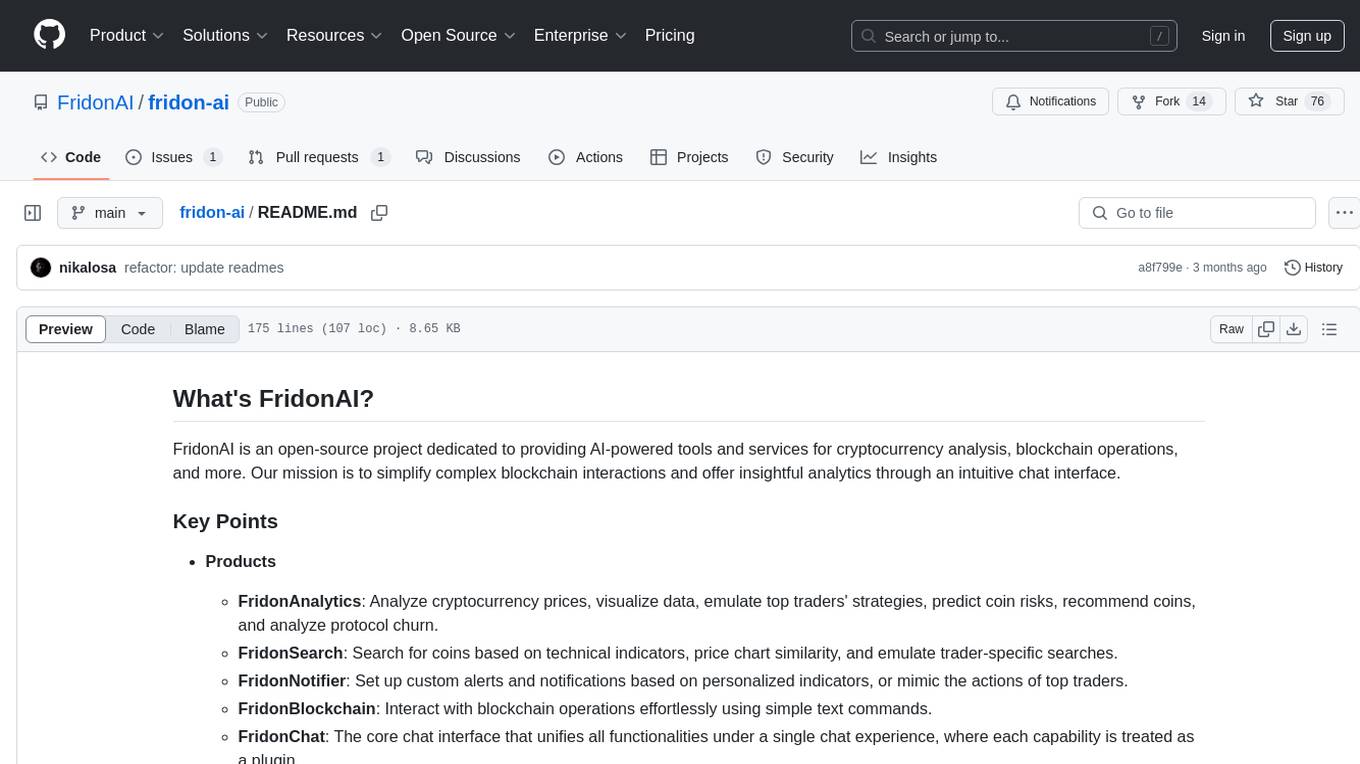Click the GitHub logo icon

coord(49,35)
